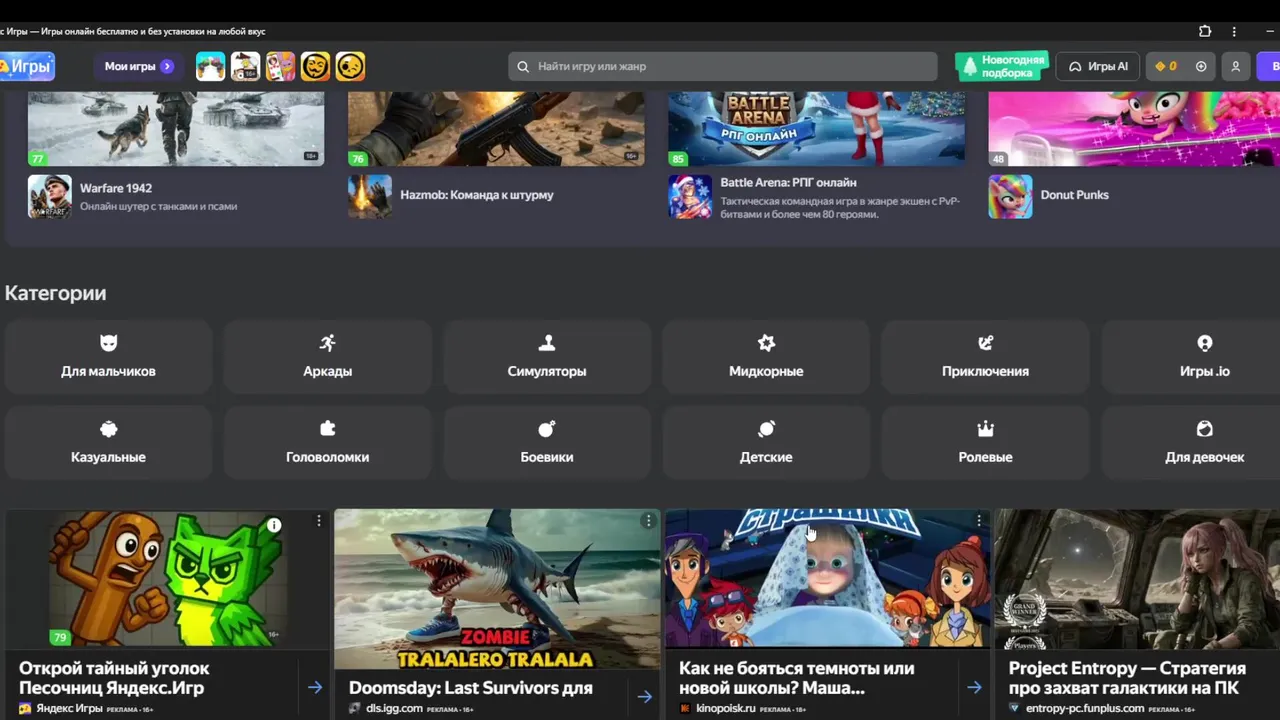Click Donut Punks small game icon
The image size is (1280, 720).
[x=1010, y=196]
